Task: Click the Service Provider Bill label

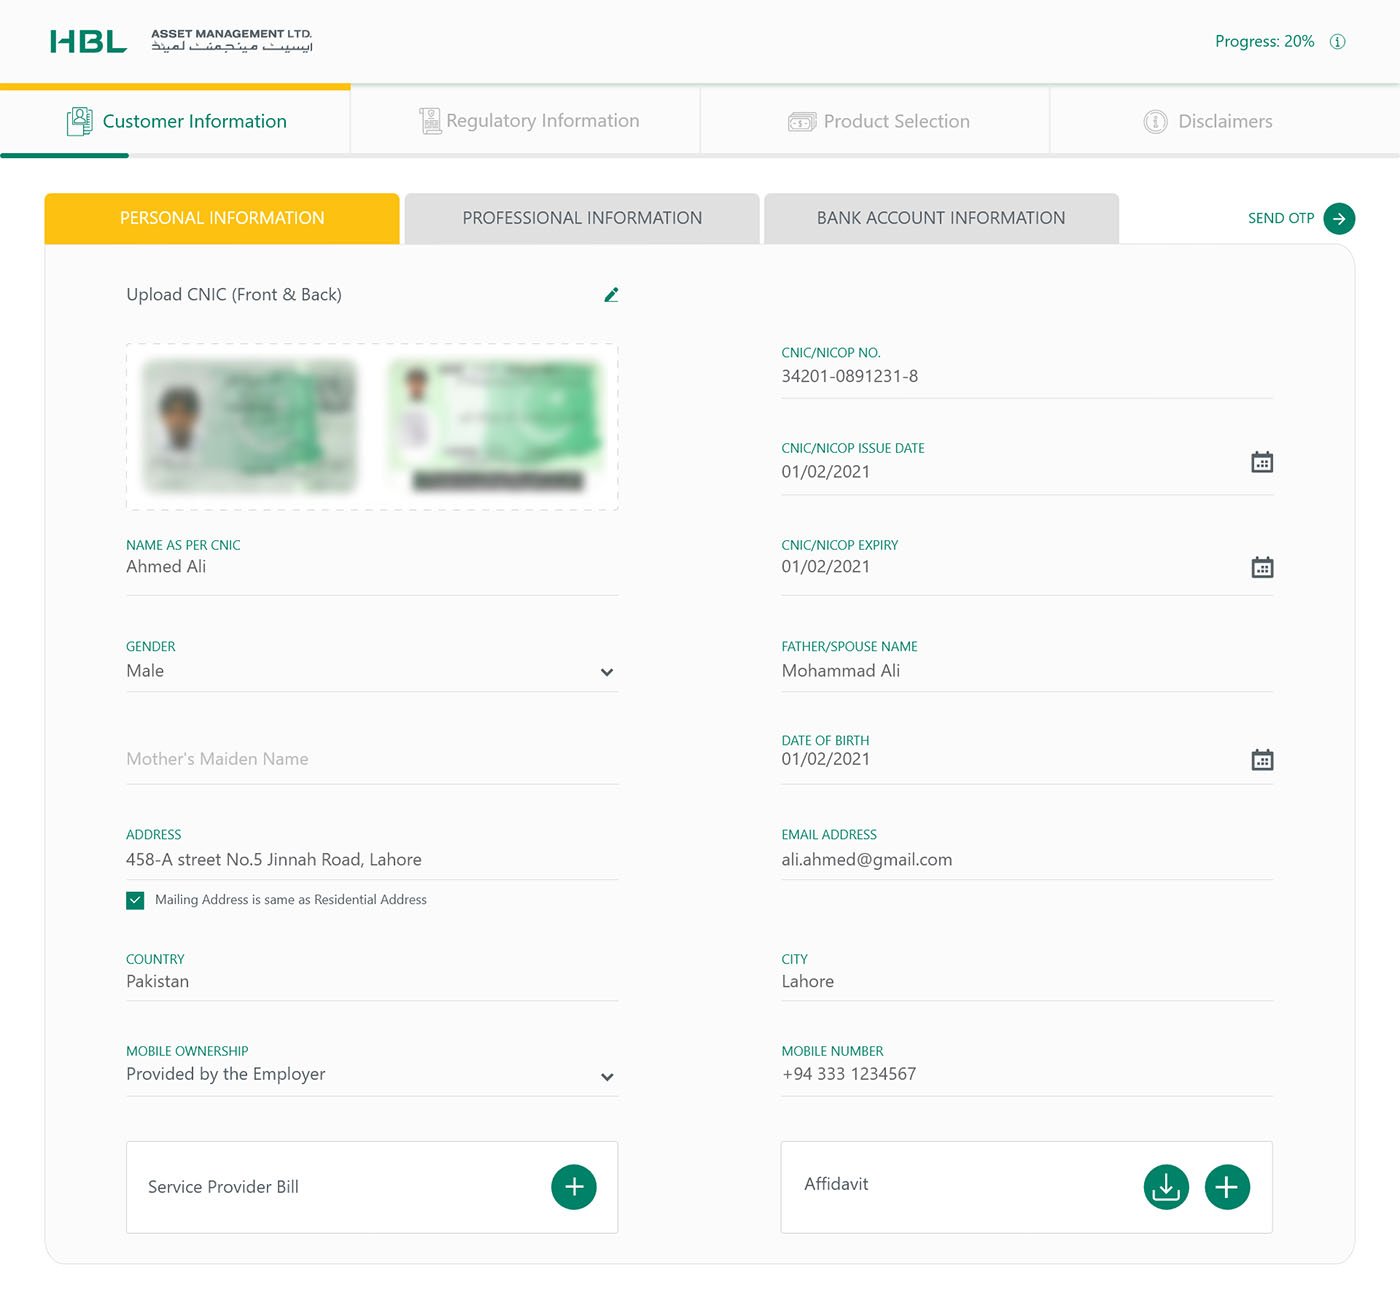Action: click(223, 1186)
